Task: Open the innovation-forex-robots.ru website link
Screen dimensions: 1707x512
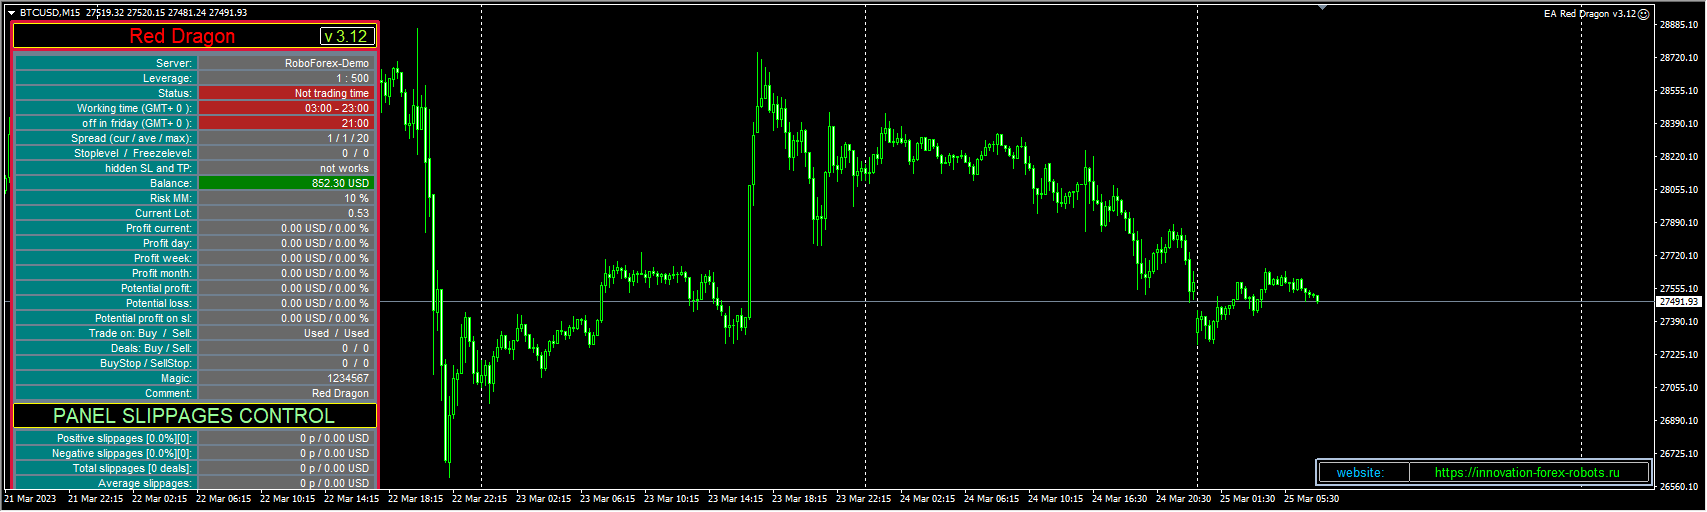Action: pos(1527,473)
